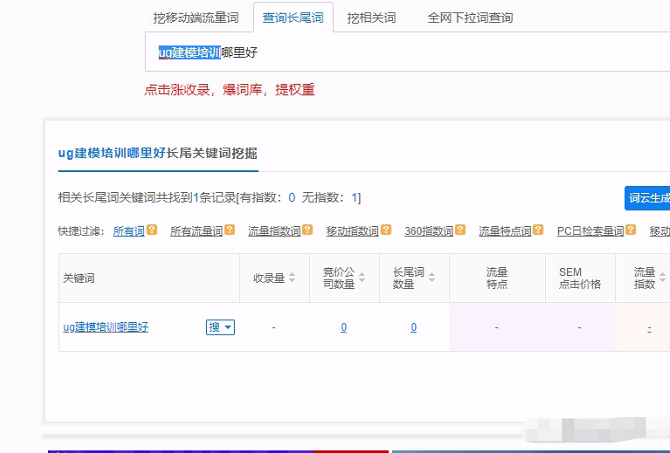
Task: Open help icon next to 所有流量词
Action: (x=230, y=230)
